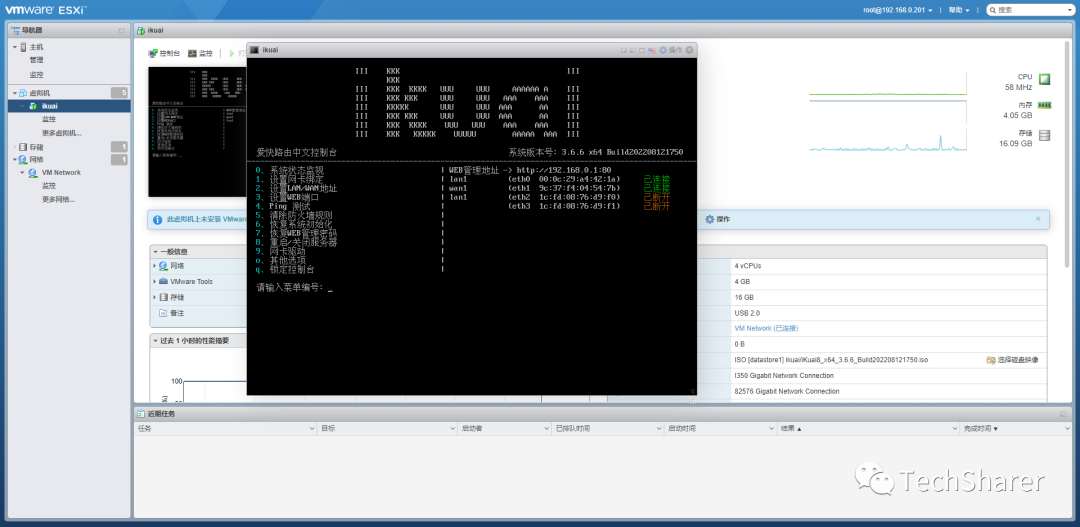Click the keyboard layout flag icon
Viewport: 1080px width, 527px height.
coord(652,50)
